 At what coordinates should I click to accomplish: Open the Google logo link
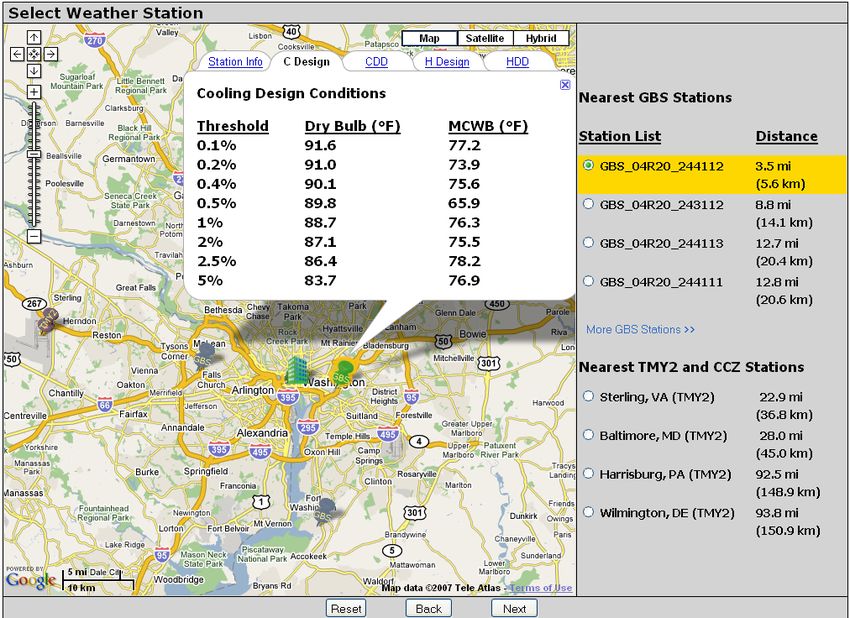tap(30, 581)
